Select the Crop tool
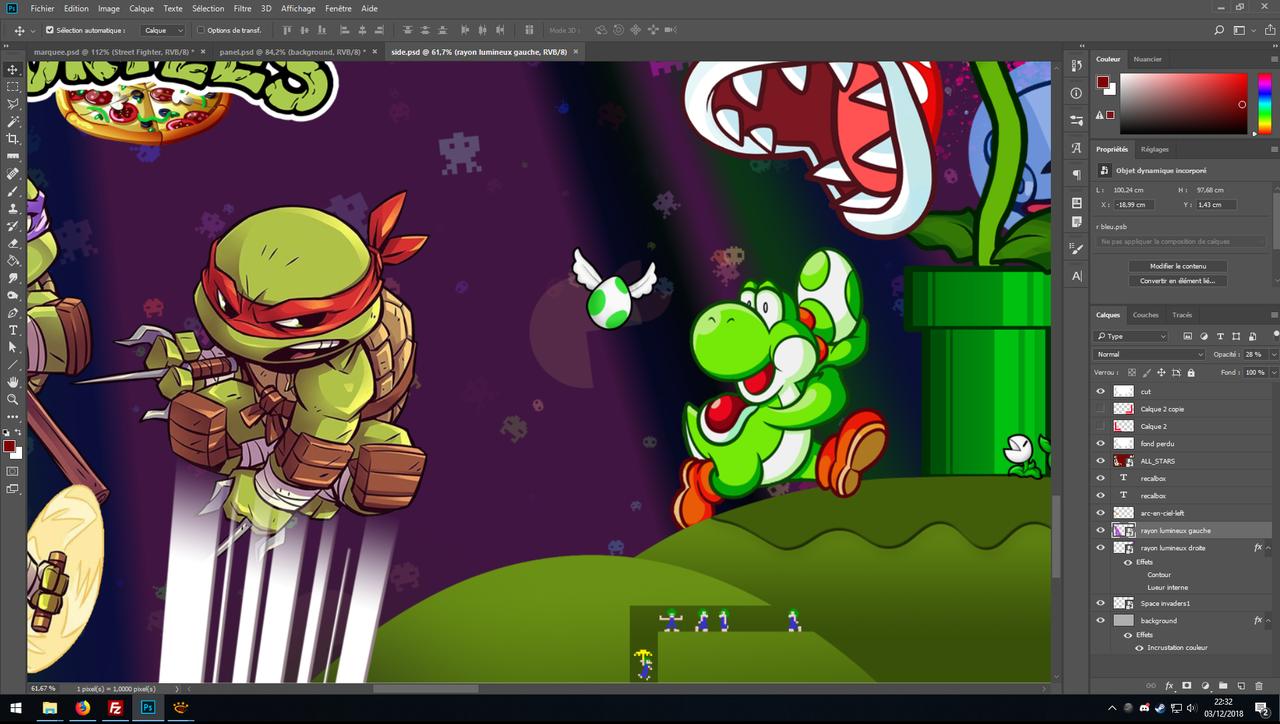The image size is (1280, 724). 13,139
